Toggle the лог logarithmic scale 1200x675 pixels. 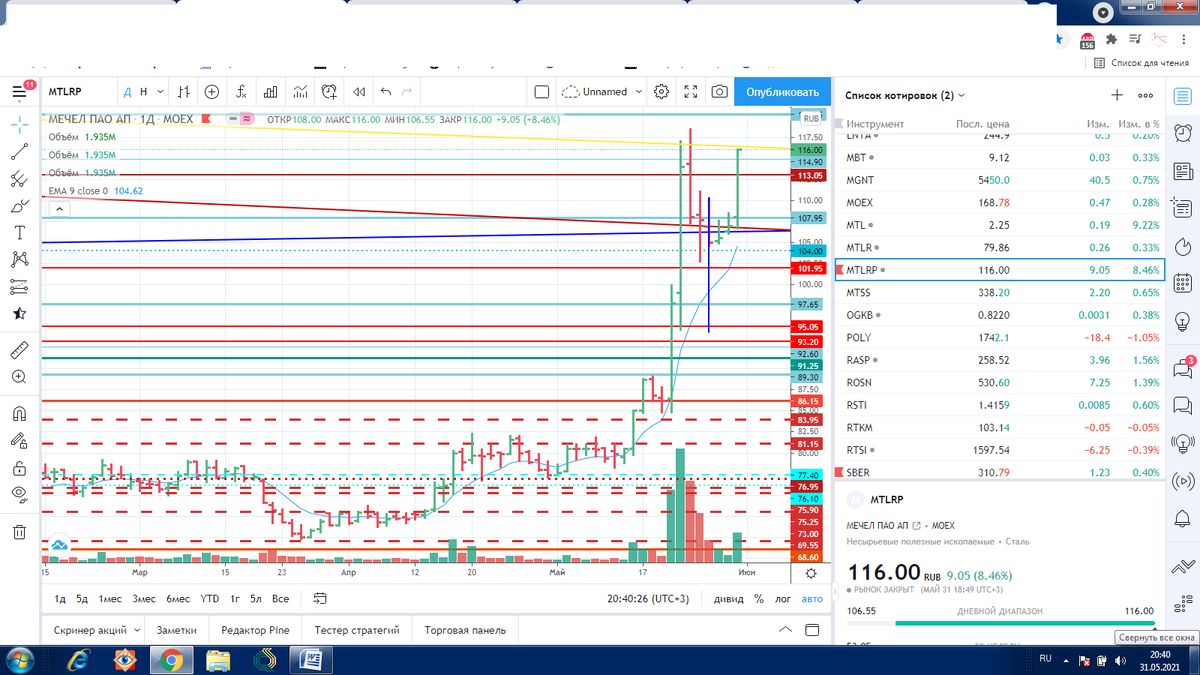783,599
